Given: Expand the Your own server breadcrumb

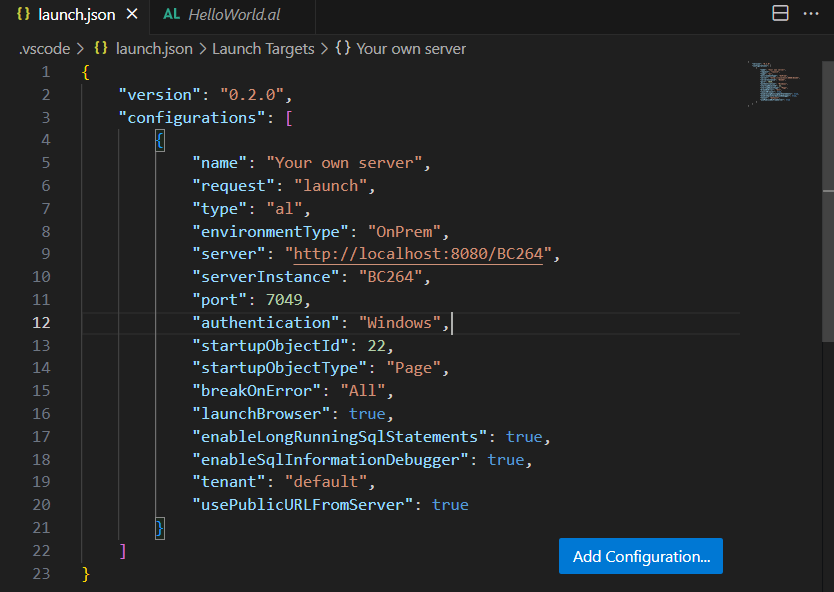Looking at the screenshot, I should [411, 48].
